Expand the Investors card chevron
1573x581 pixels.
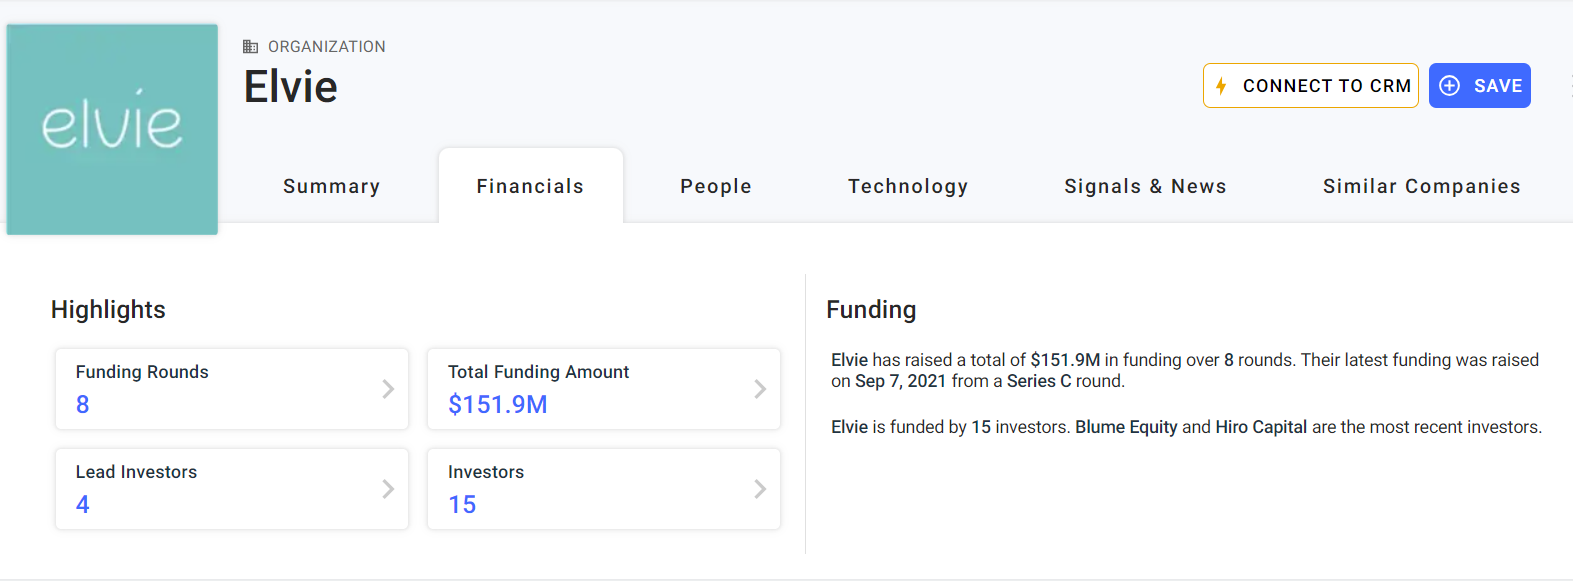point(760,489)
